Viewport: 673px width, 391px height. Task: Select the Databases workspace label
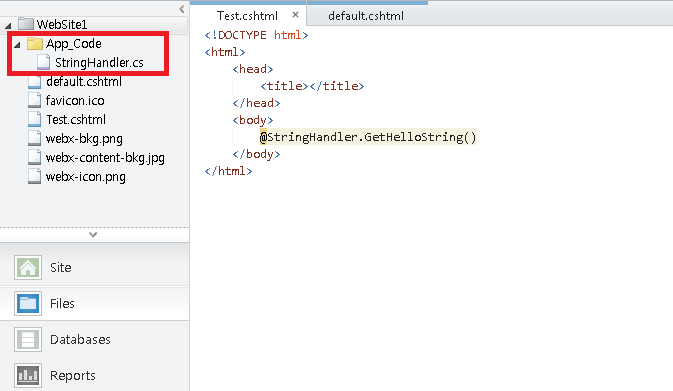click(80, 339)
